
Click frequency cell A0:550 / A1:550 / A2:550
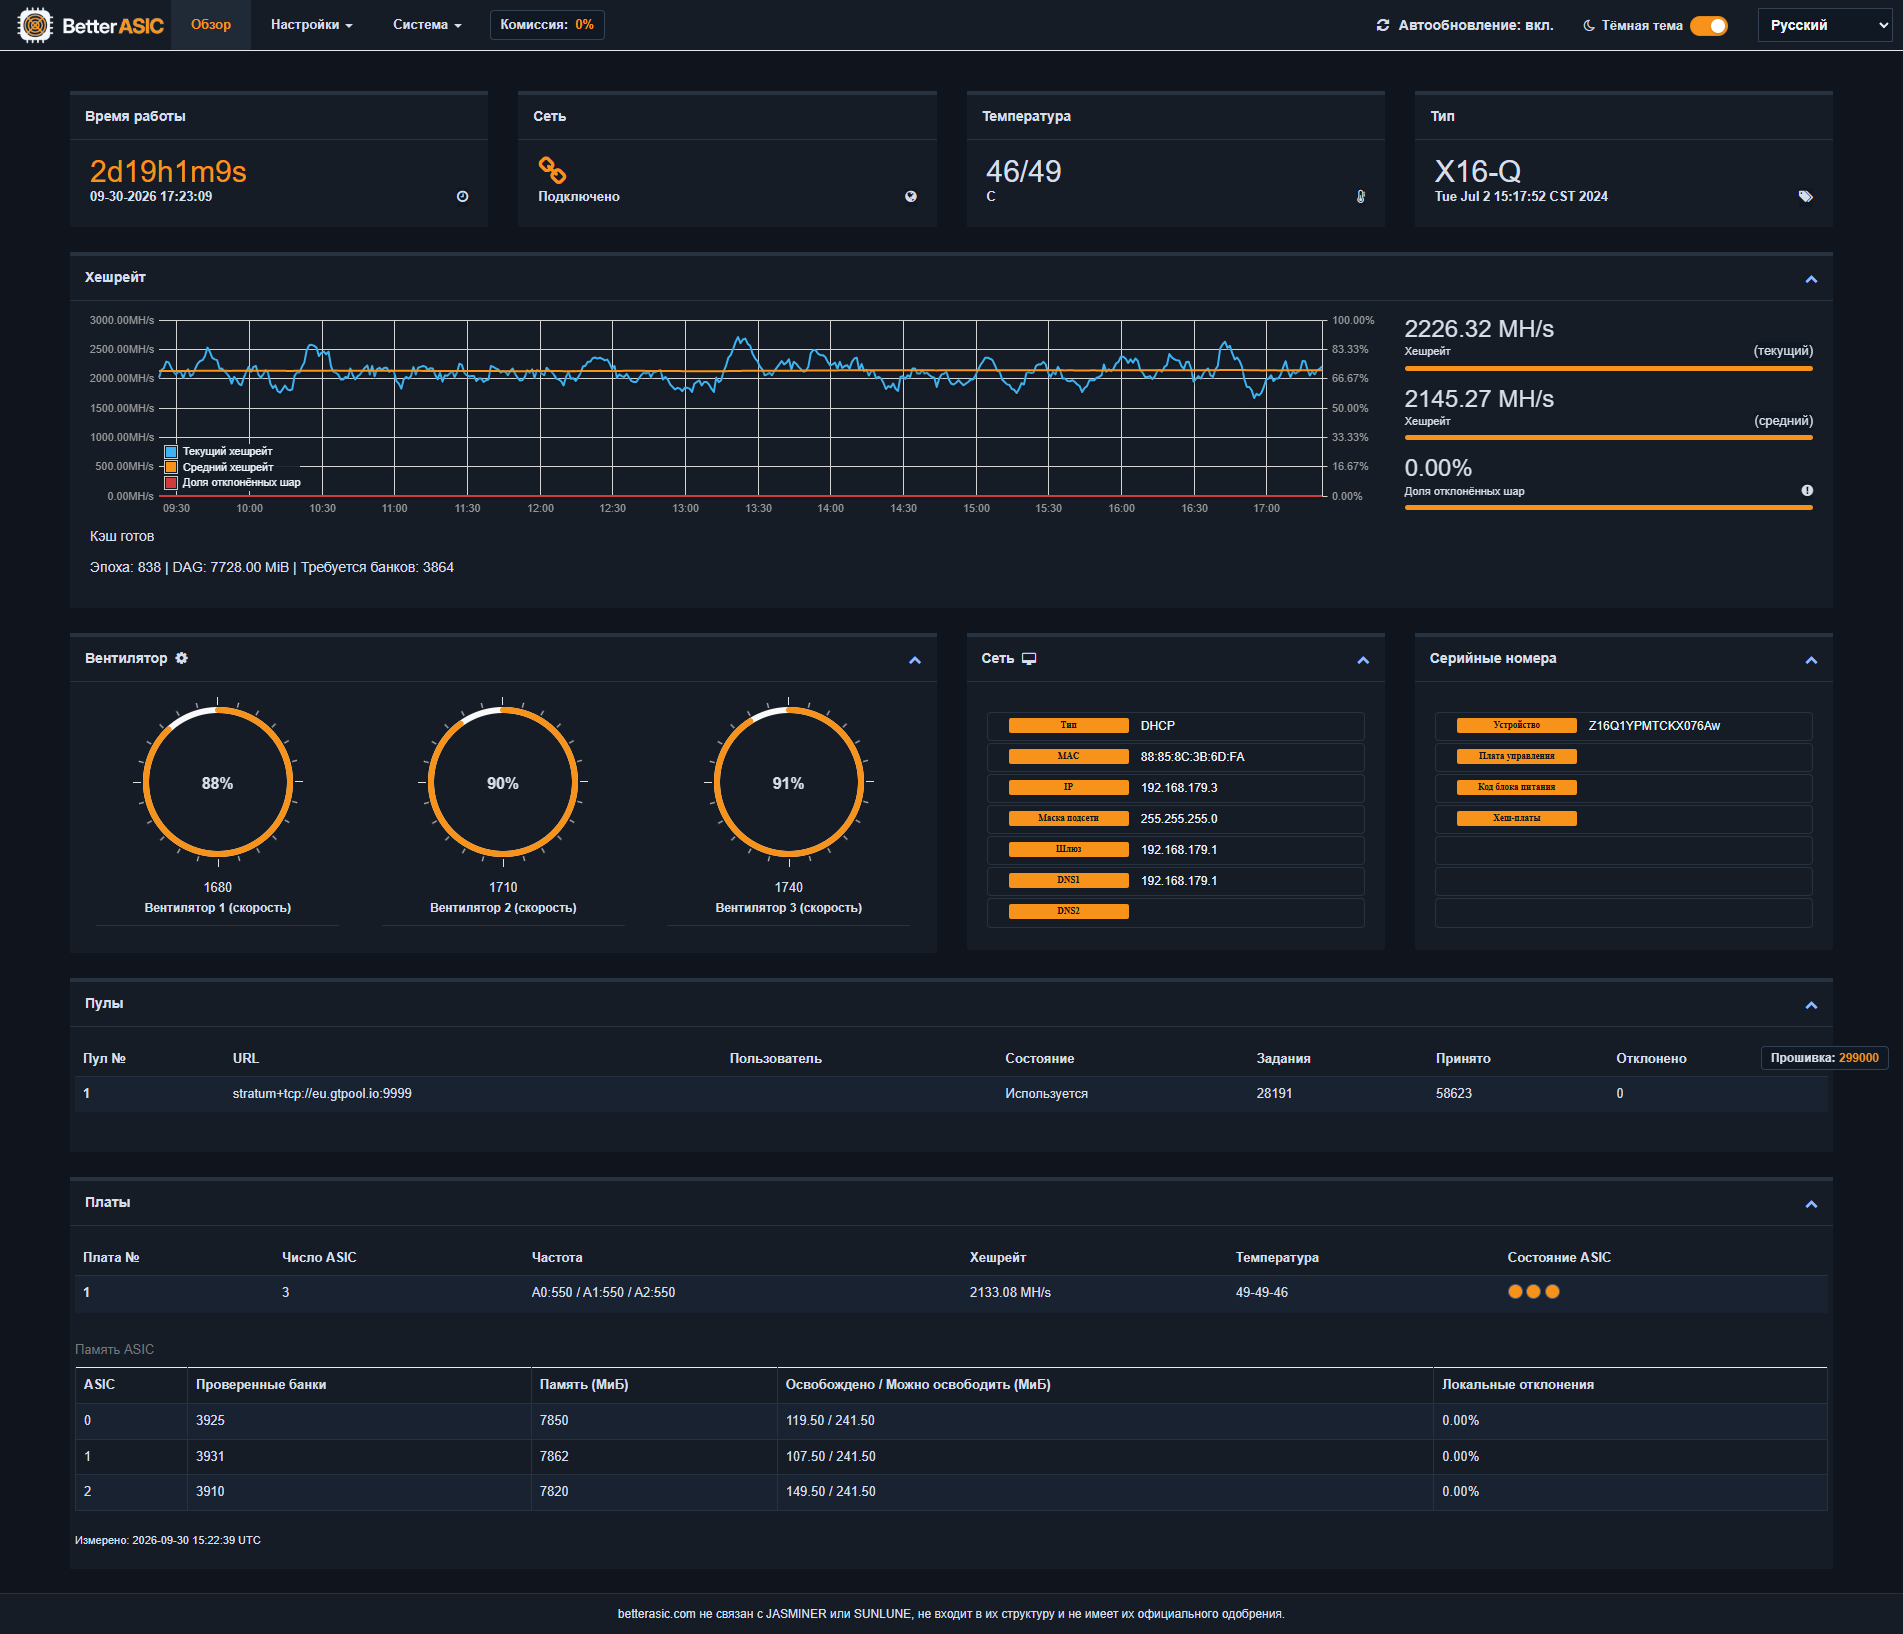(603, 1293)
